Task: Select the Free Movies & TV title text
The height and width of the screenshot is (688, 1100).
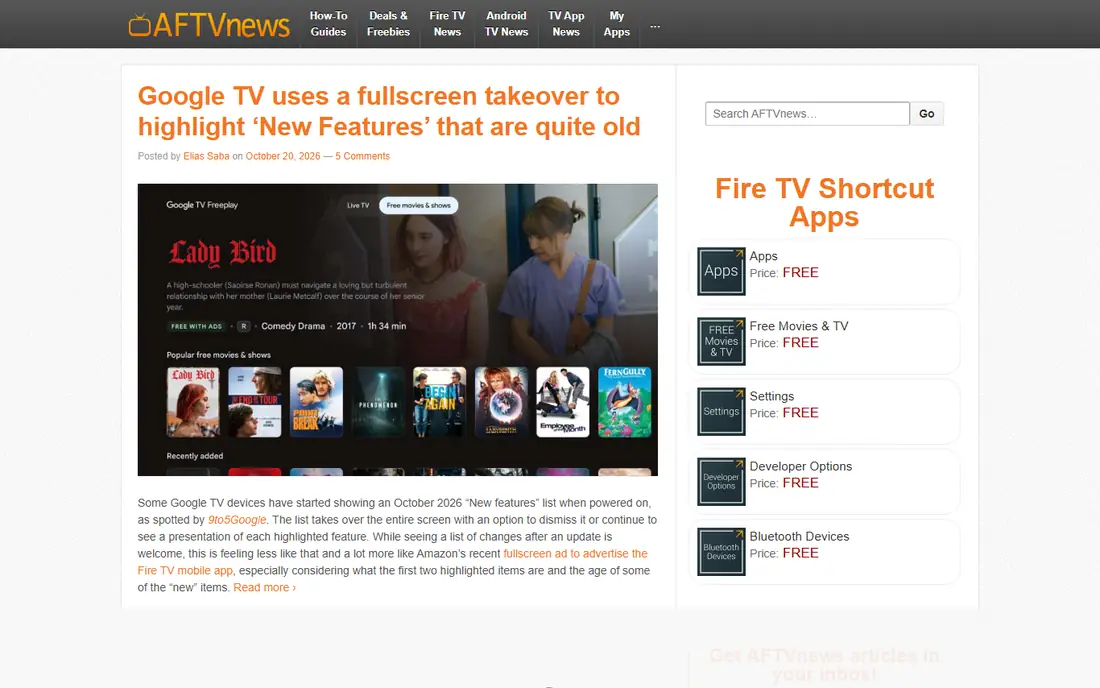Action: coord(799,326)
